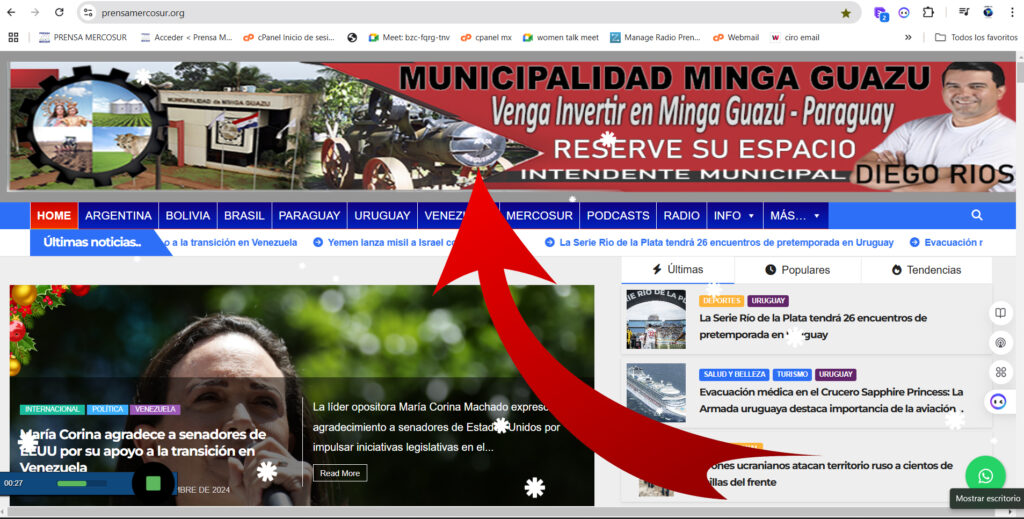Click the reading book icon in side panel
1024x519 pixels.
998,313
